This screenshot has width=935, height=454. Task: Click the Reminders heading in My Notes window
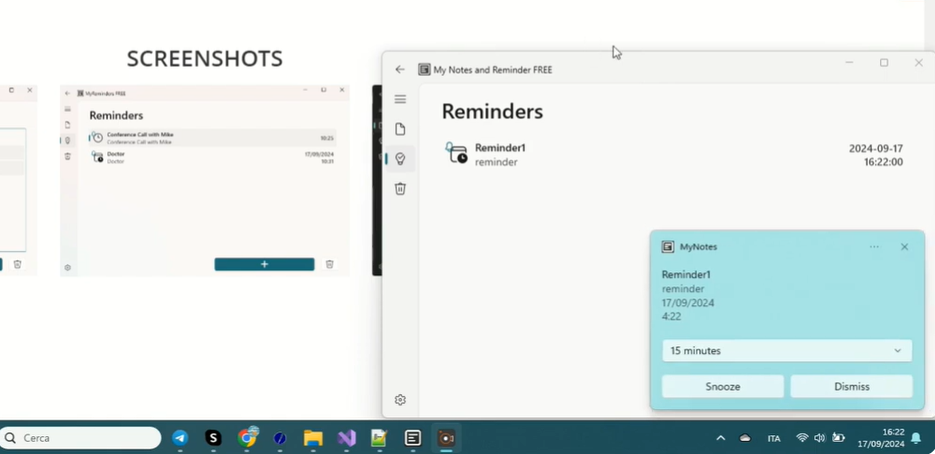tap(493, 112)
